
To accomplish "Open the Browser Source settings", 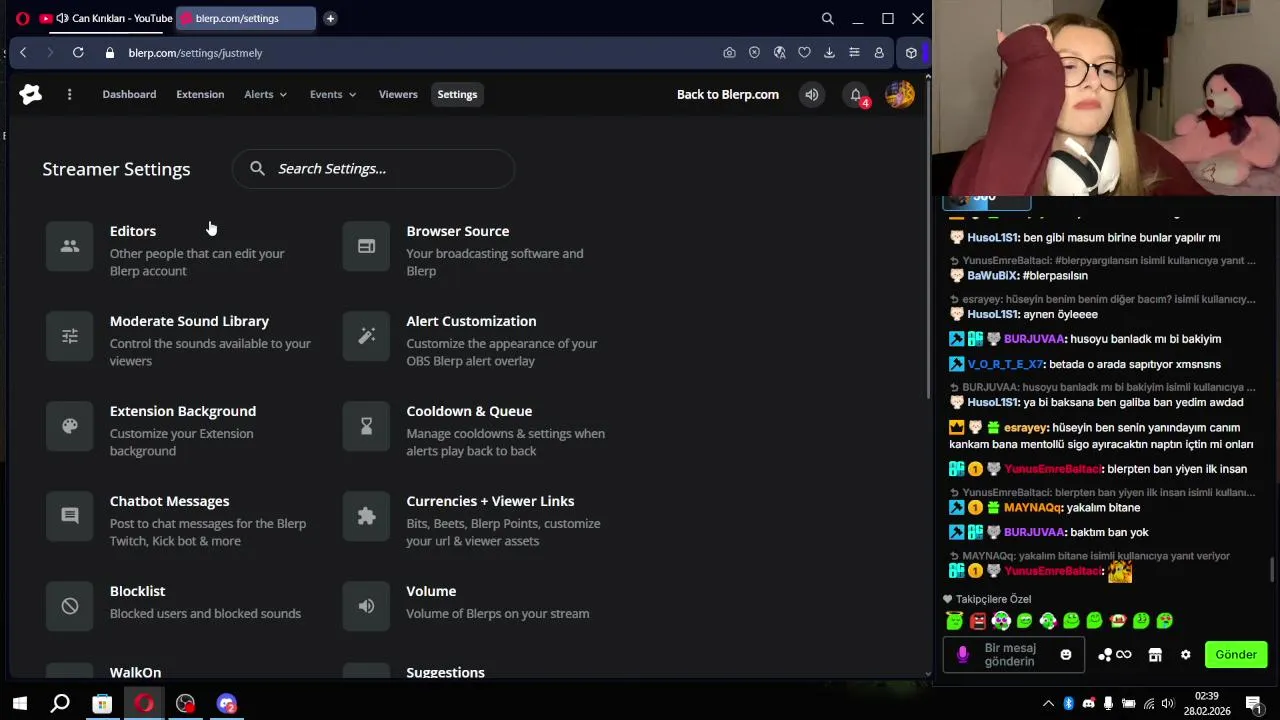I will pyautogui.click(x=477, y=249).
